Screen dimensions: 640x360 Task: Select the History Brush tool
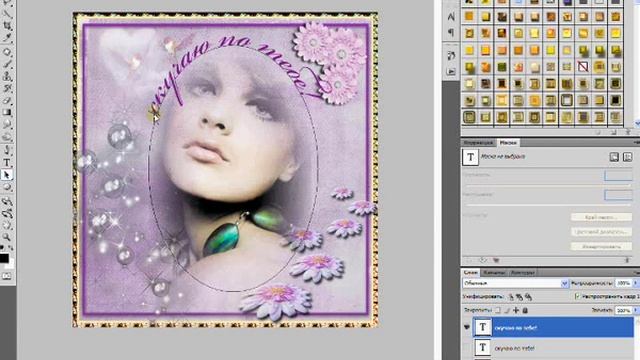(7, 88)
